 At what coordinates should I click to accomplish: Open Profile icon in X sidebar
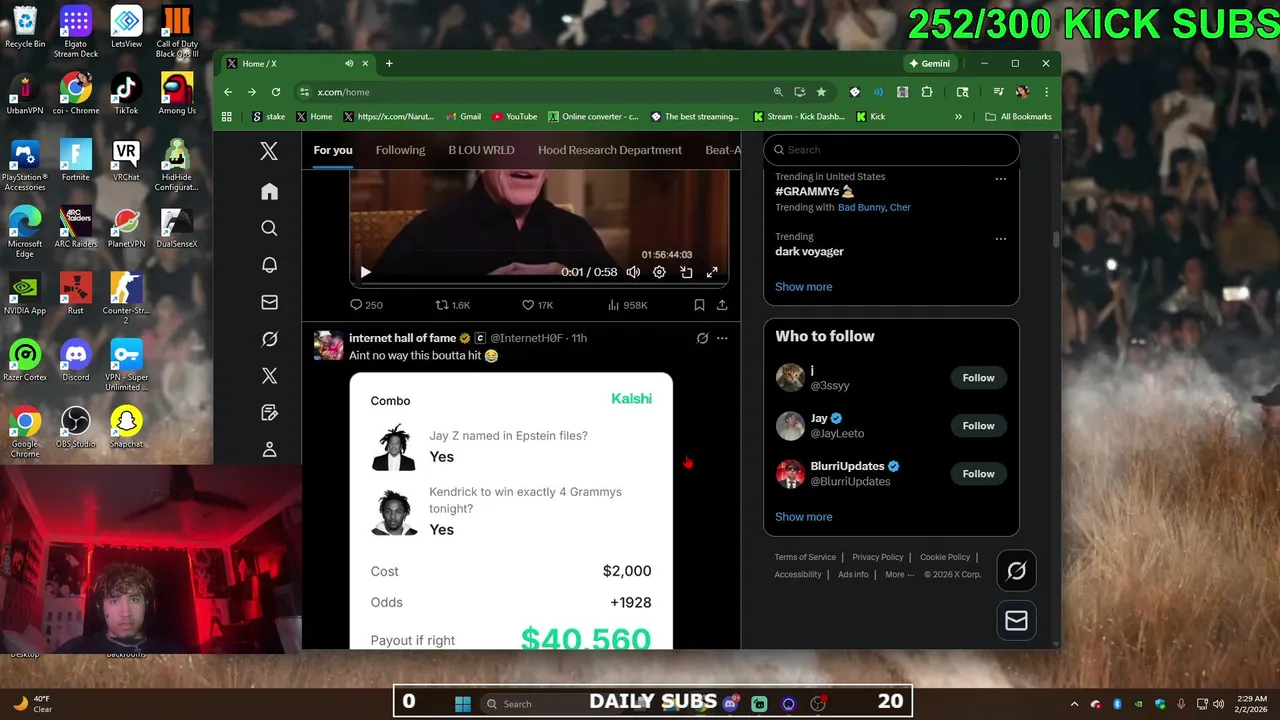269,450
